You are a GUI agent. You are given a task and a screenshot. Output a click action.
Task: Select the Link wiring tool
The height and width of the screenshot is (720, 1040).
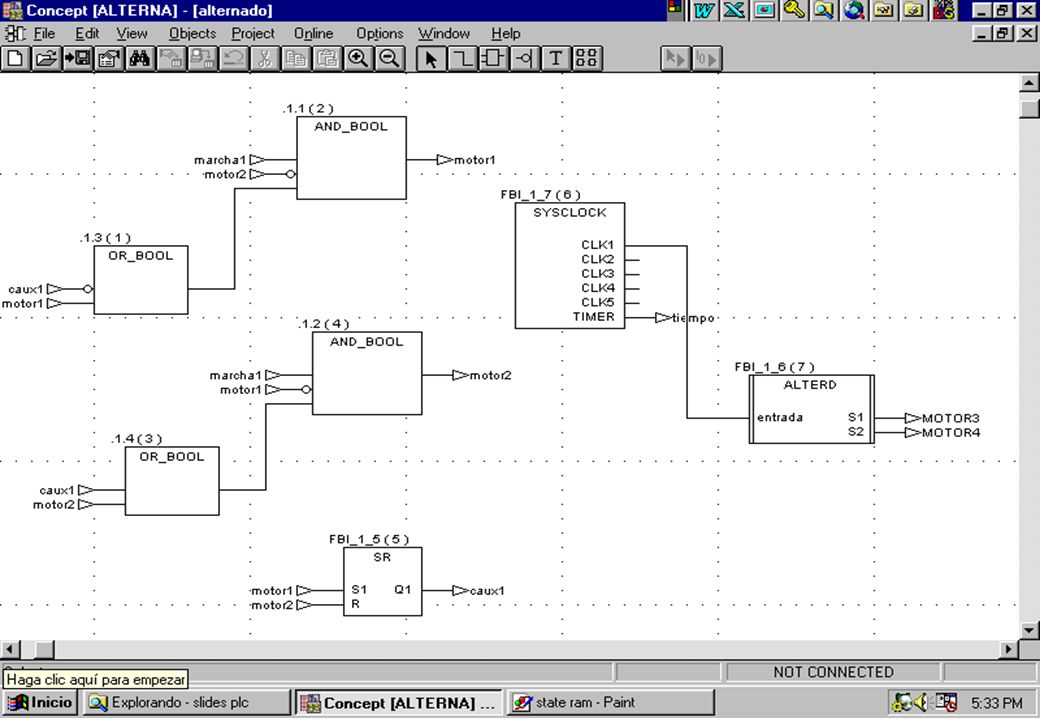(x=462, y=58)
